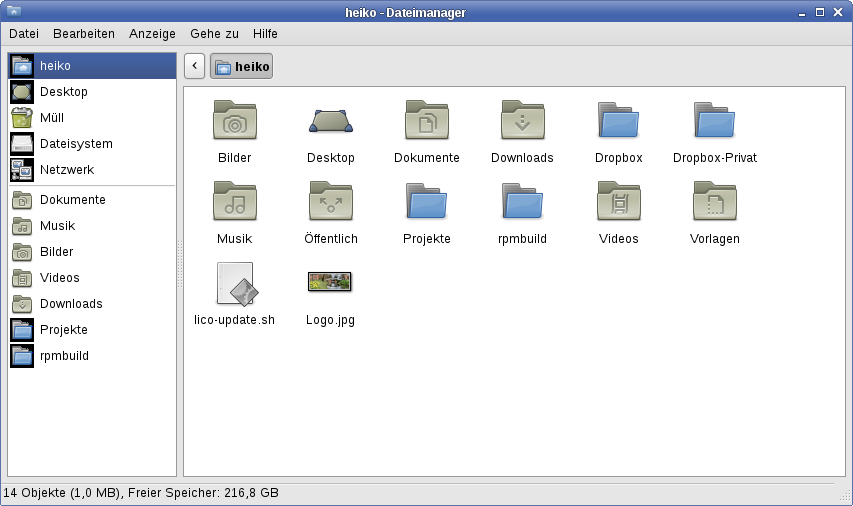Click the Desktop icon in the file area
853x506 pixels.
tap(330, 122)
